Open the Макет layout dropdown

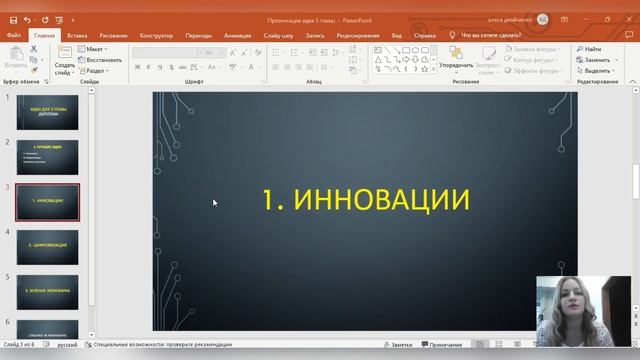coord(93,49)
